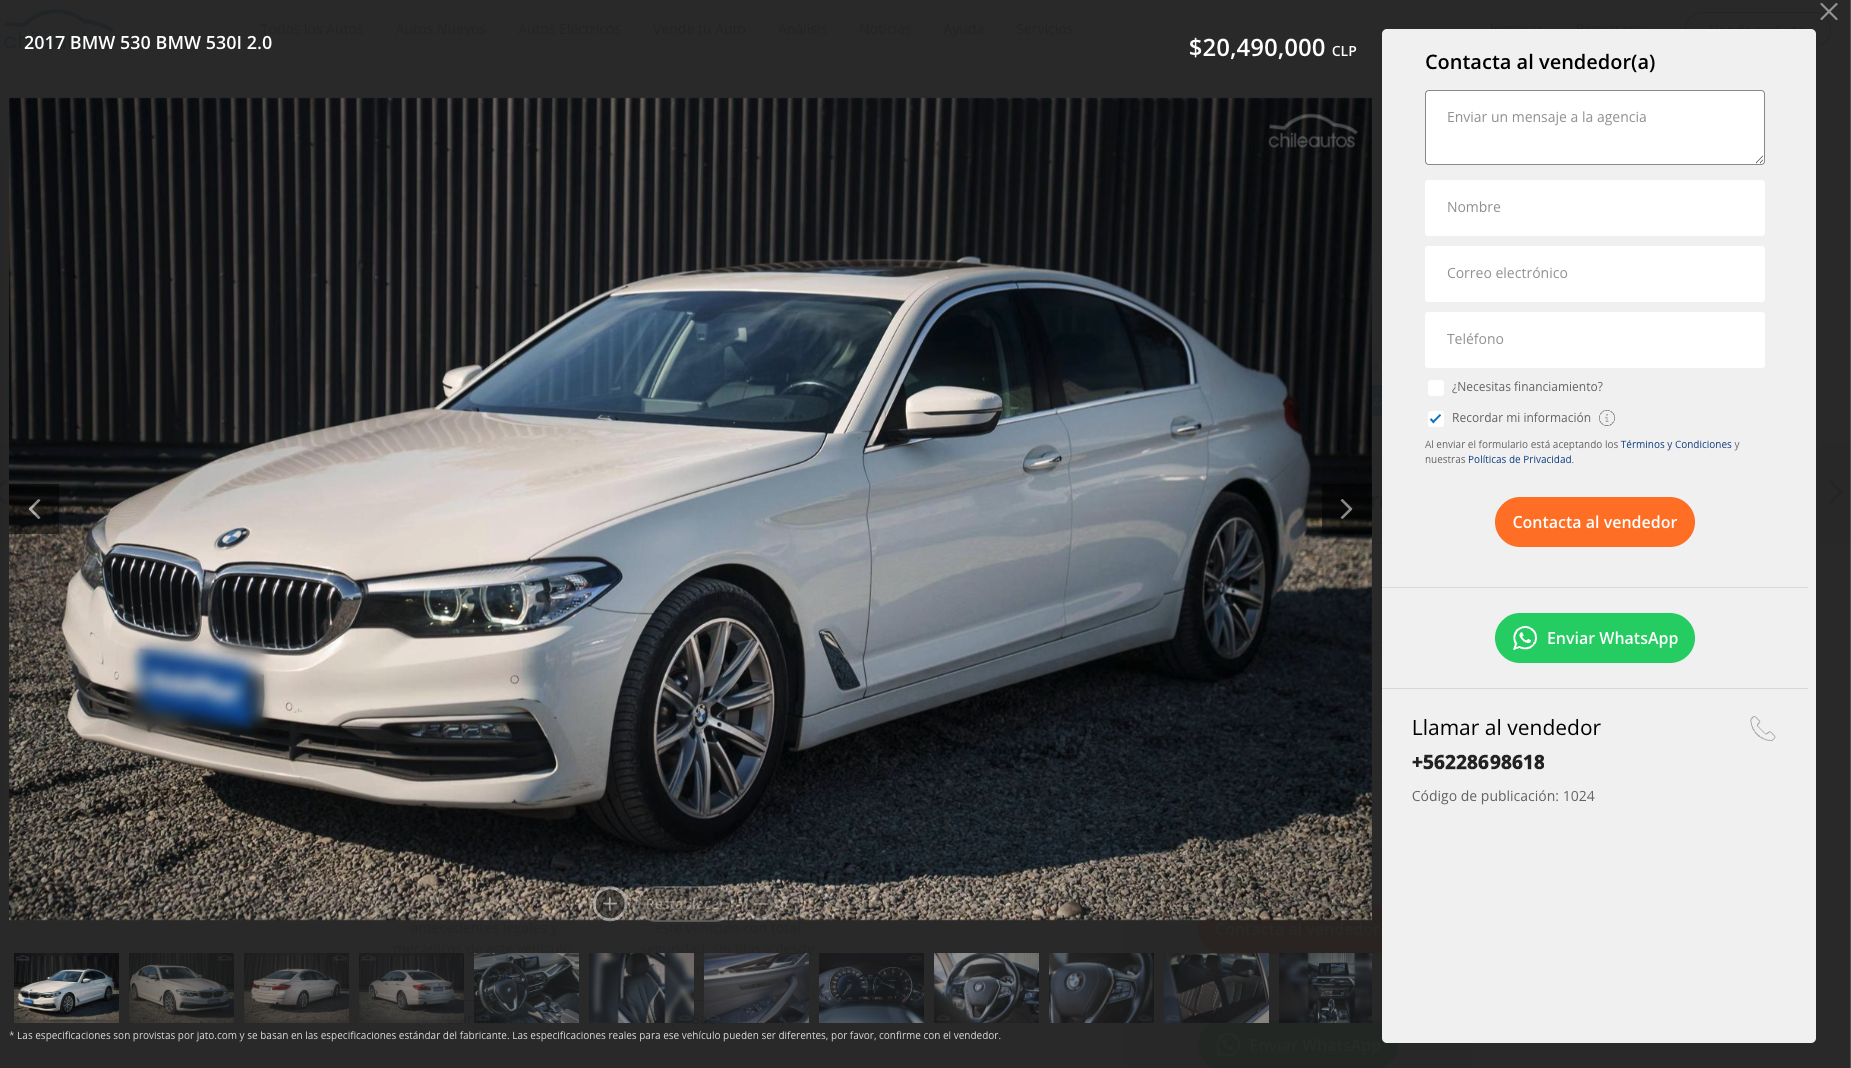Viewport: 1851px width, 1068px height.
Task: Click the phone icon beside Llamar al vendedor
Action: [1762, 728]
